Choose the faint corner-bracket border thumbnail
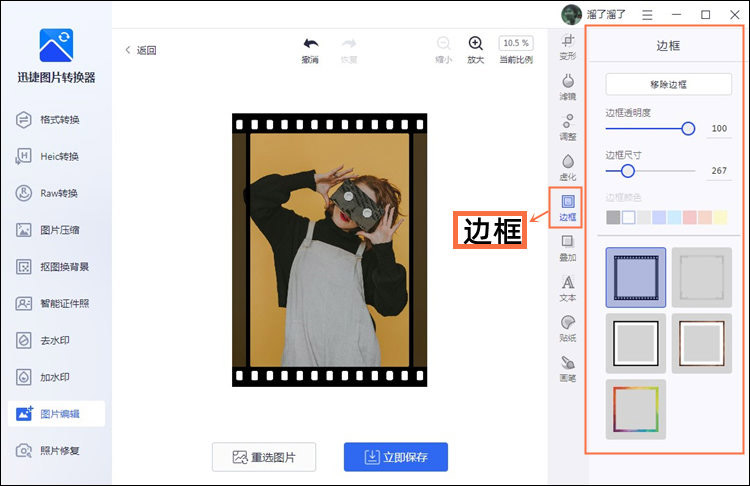 tap(702, 277)
